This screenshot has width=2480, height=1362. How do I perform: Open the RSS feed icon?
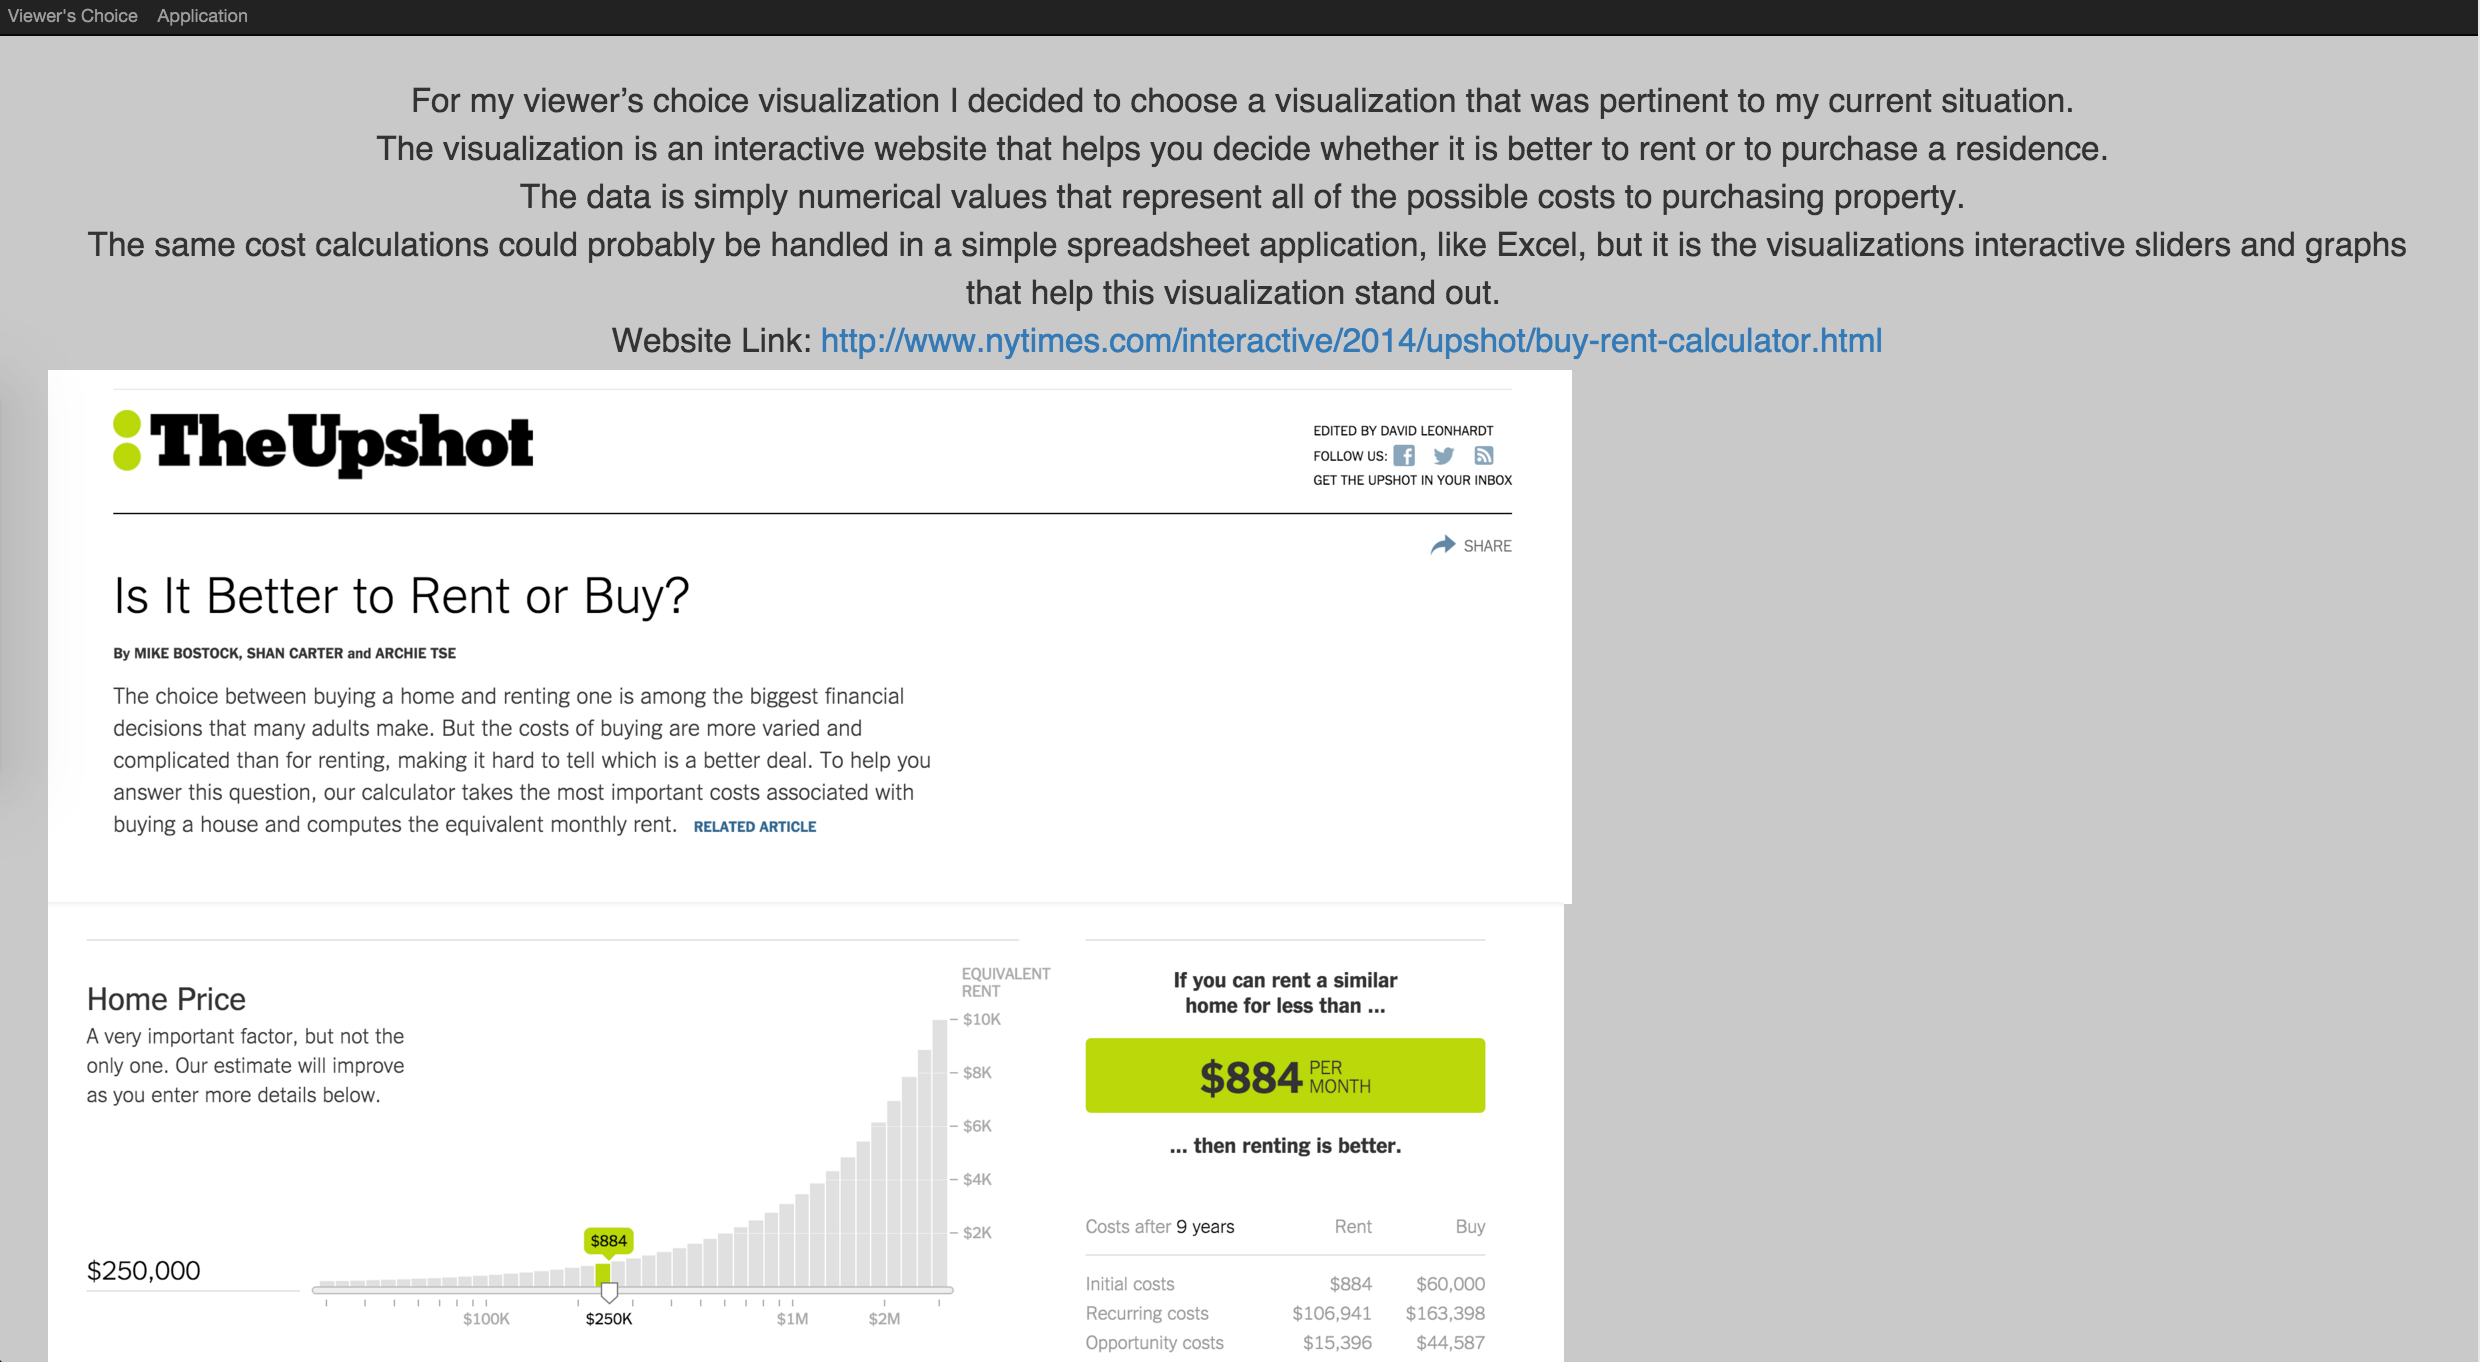pos(1484,456)
